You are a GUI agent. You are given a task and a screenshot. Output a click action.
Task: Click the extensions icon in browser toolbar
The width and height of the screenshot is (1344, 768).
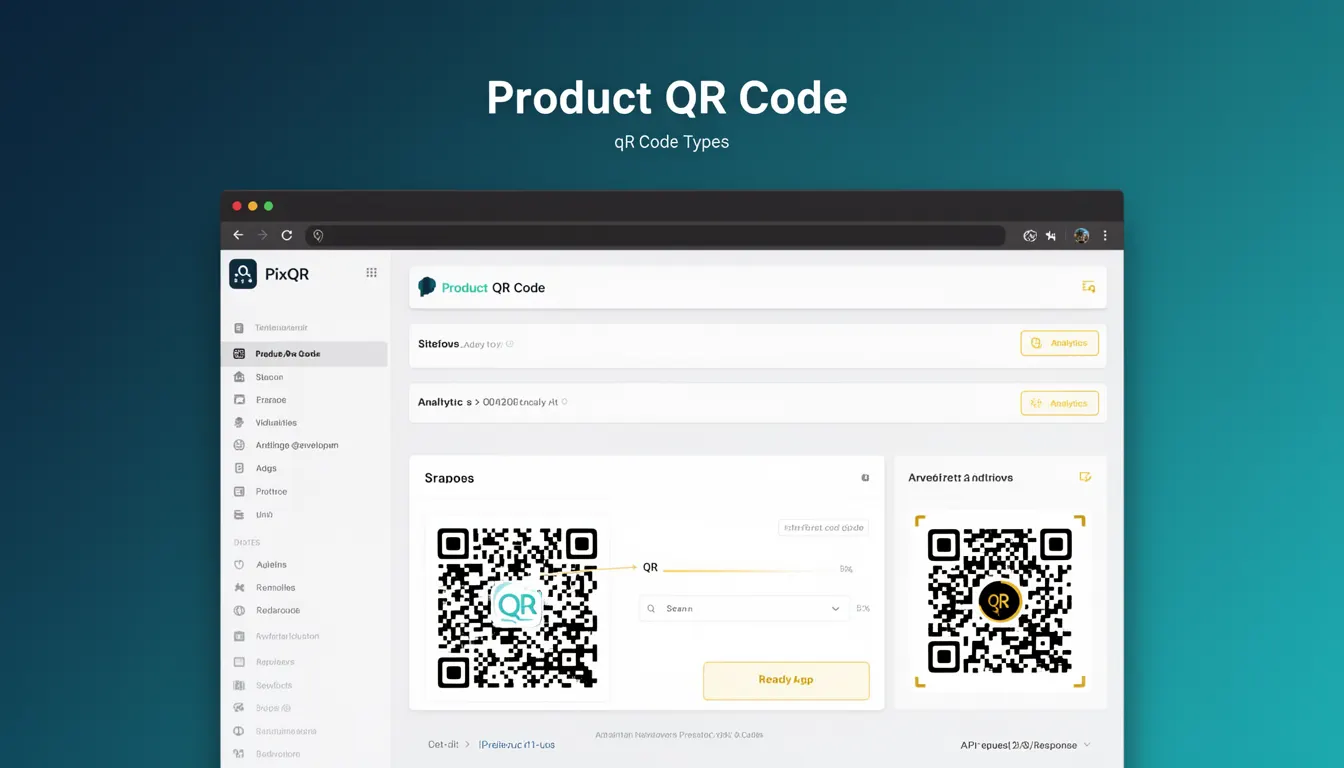coord(1051,236)
